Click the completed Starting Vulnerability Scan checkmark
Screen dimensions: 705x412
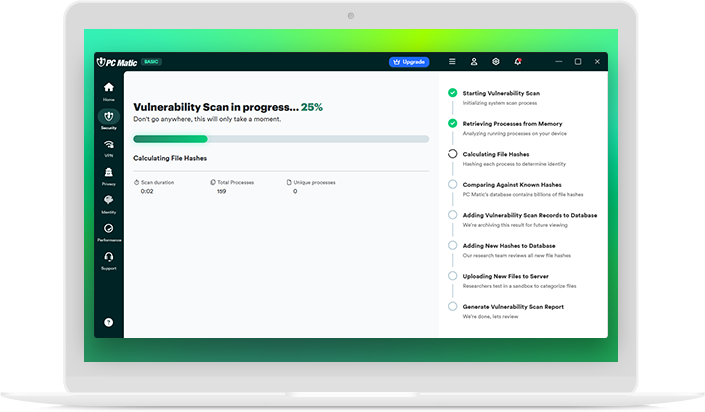[452, 93]
